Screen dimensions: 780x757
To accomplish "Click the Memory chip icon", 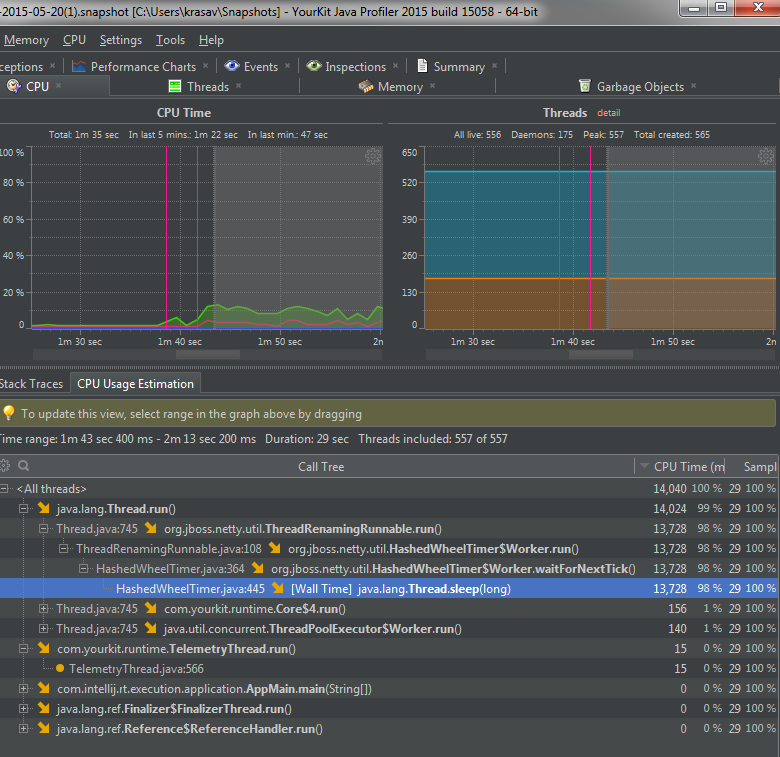I will coord(366,87).
